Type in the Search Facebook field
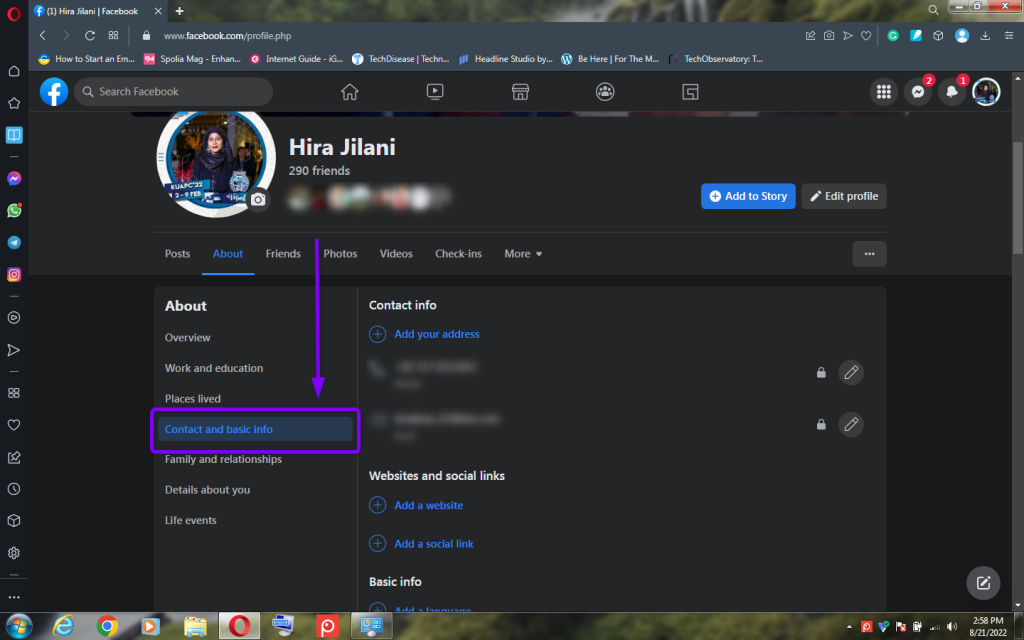The image size is (1024, 640). pyautogui.click(x=180, y=92)
